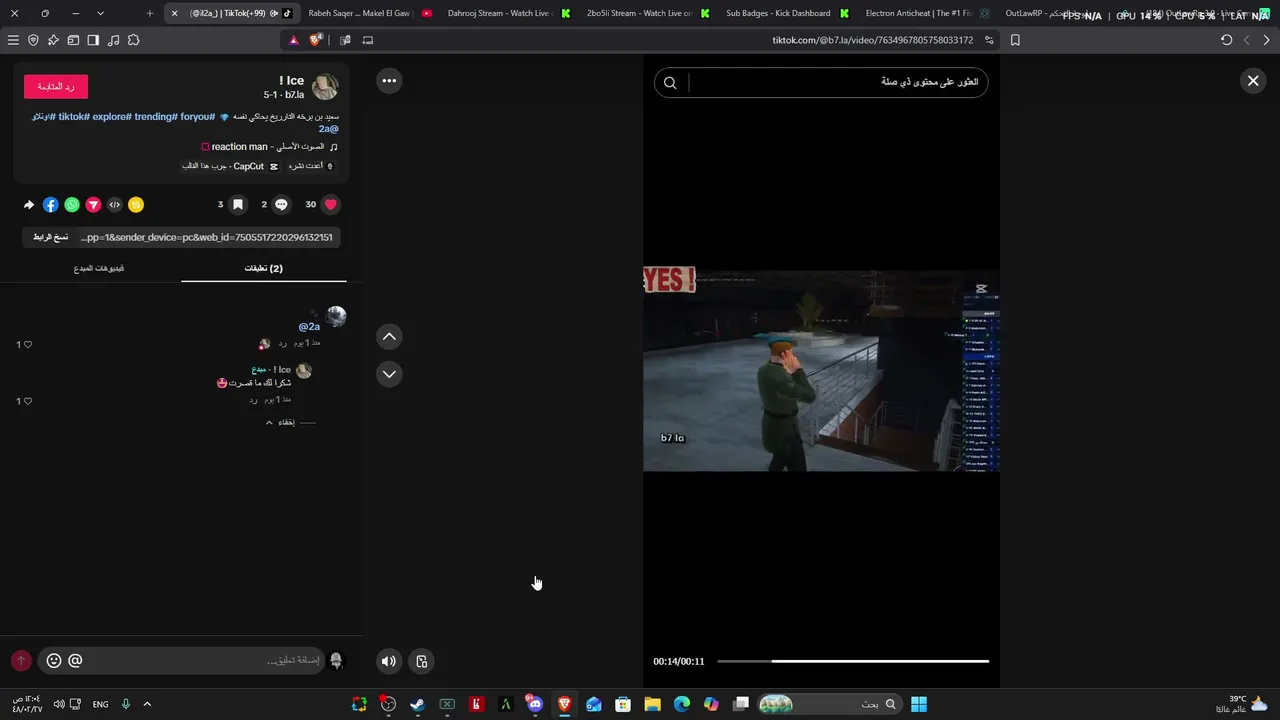Click the auto-scroll icon beside the speaker

click(422, 661)
